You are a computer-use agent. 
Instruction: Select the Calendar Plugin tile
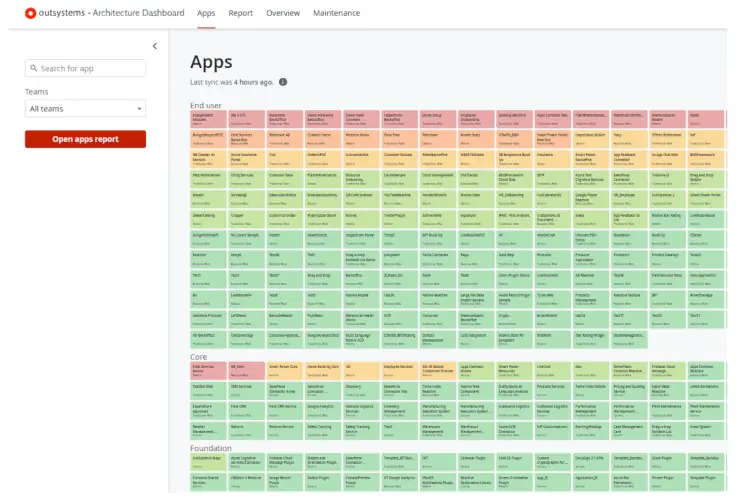(476, 462)
